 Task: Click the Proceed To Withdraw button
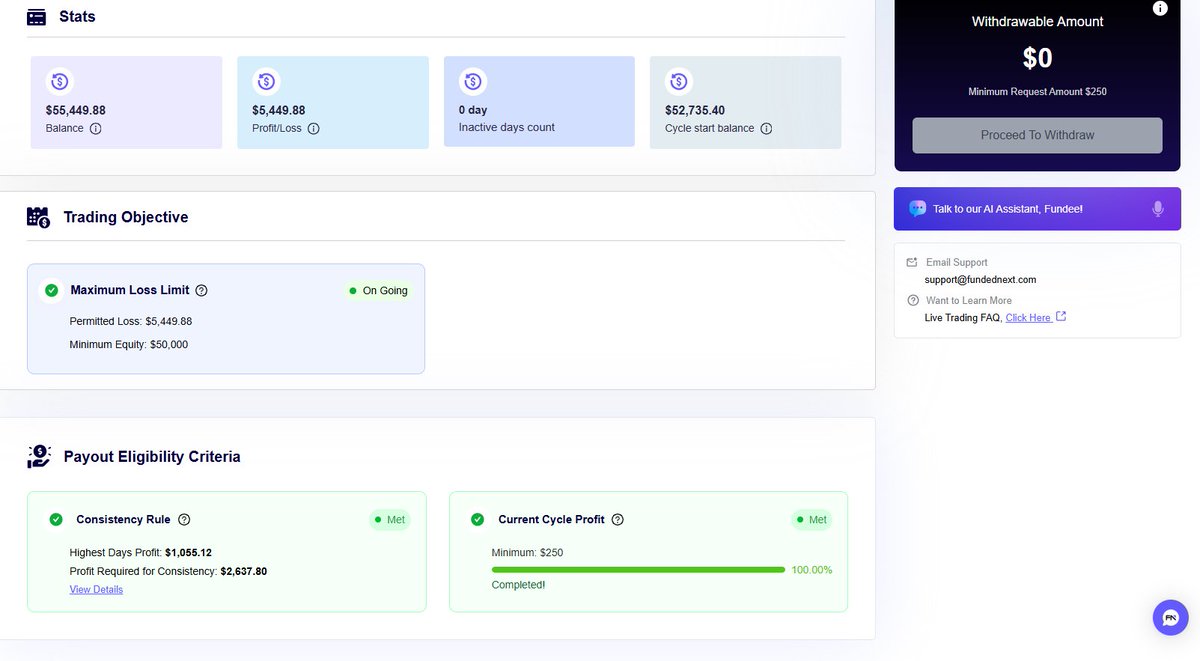[x=1037, y=135]
